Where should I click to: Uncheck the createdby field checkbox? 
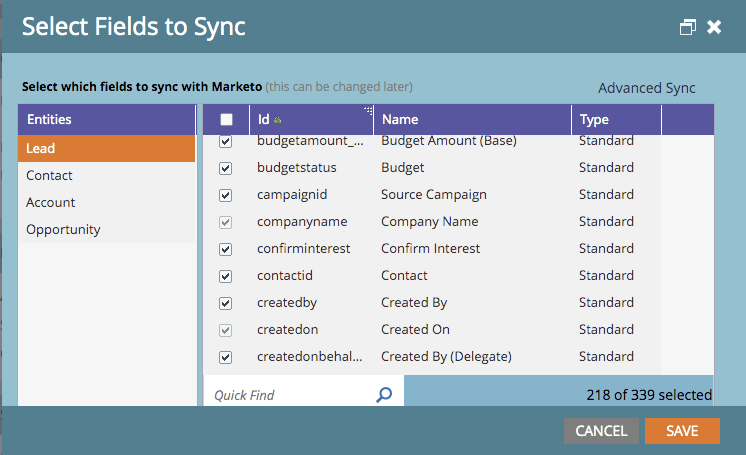point(226,303)
